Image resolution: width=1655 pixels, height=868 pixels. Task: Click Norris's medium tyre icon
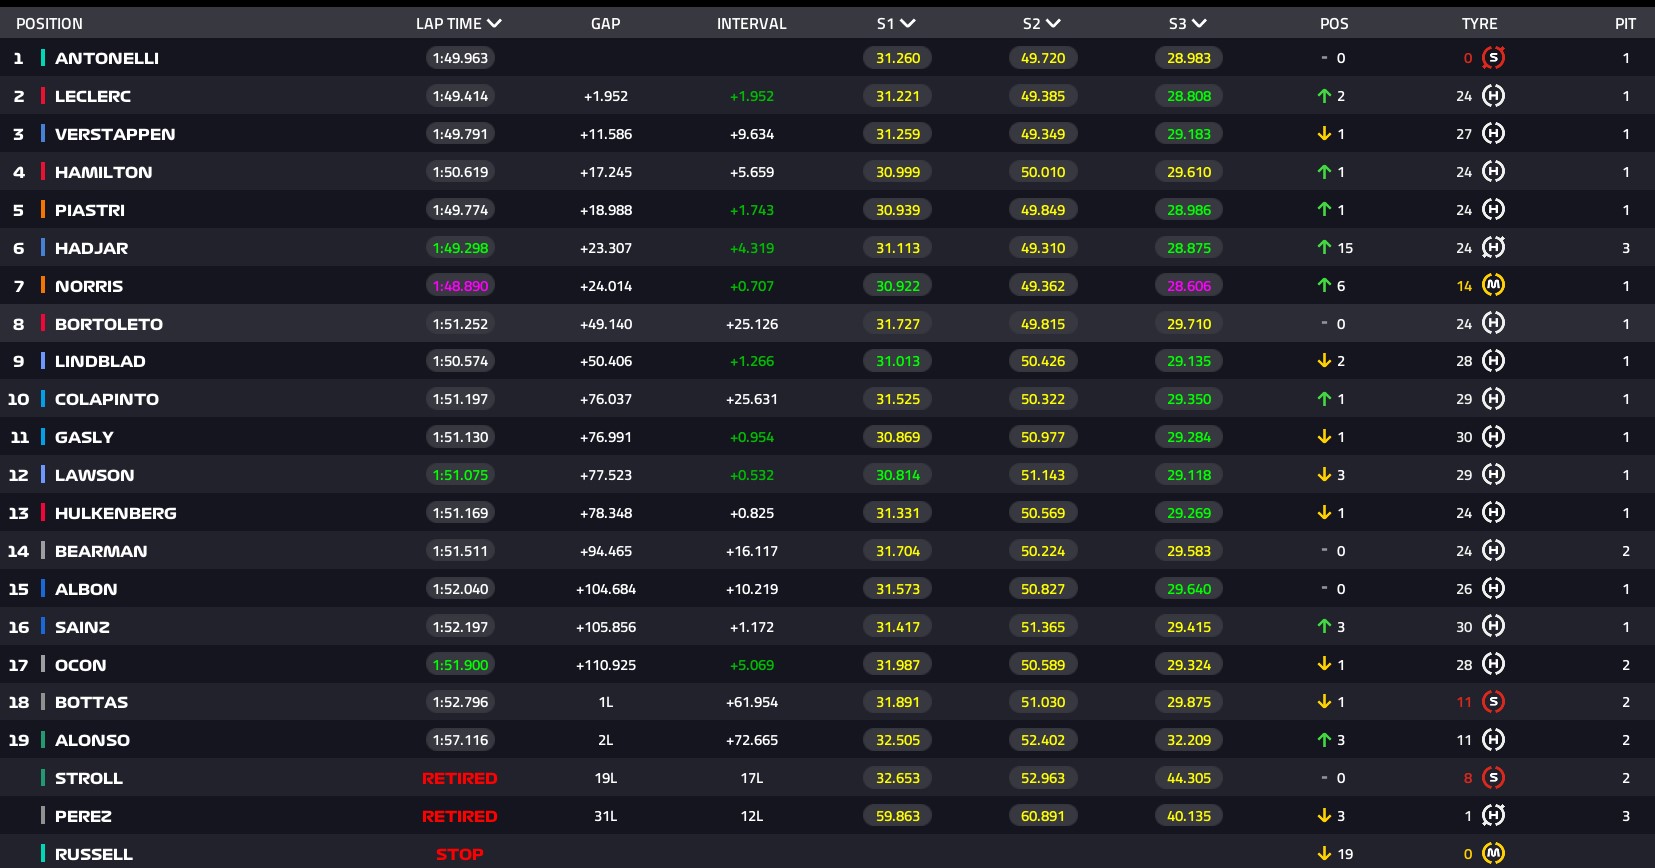1493,285
